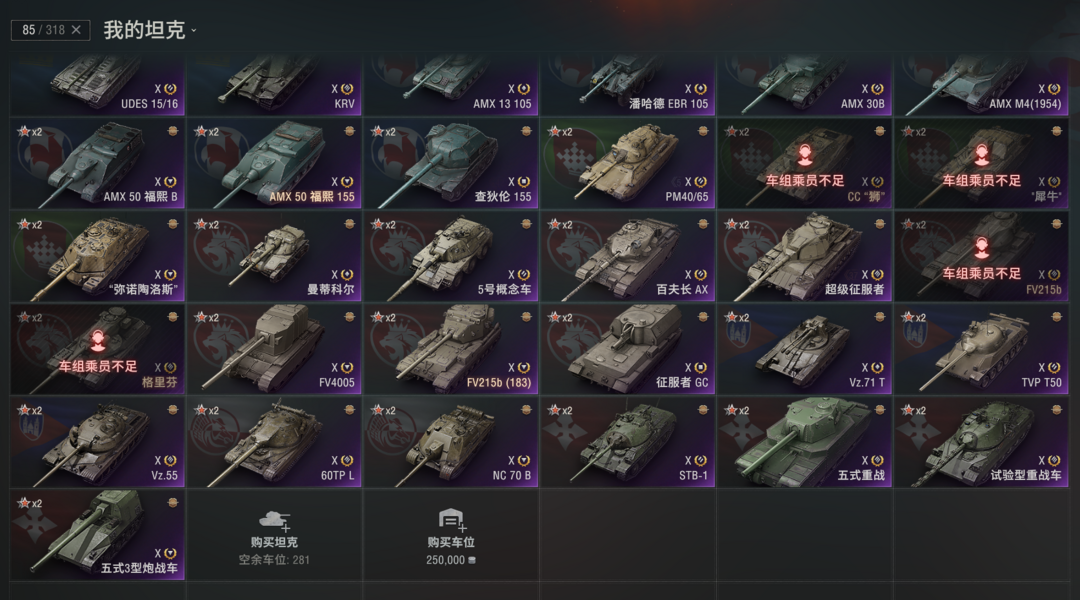
Task: Click the 购买坦克 空余车位 button
Action: click(x=274, y=535)
